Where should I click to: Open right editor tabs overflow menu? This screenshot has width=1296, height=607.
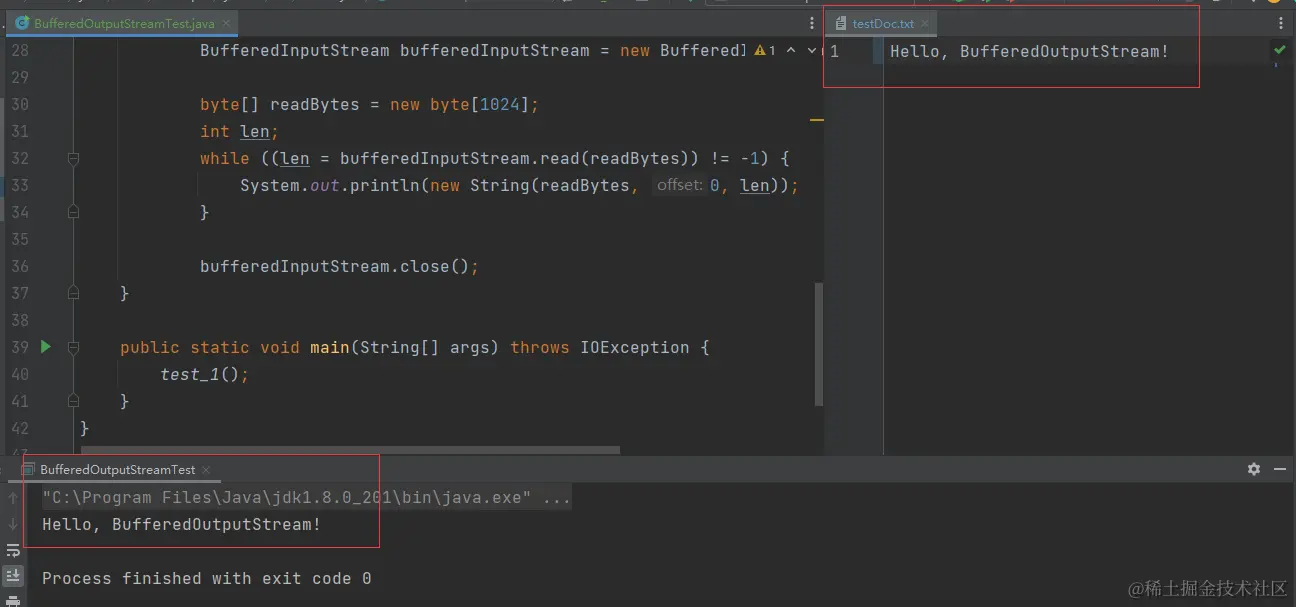point(1279,23)
